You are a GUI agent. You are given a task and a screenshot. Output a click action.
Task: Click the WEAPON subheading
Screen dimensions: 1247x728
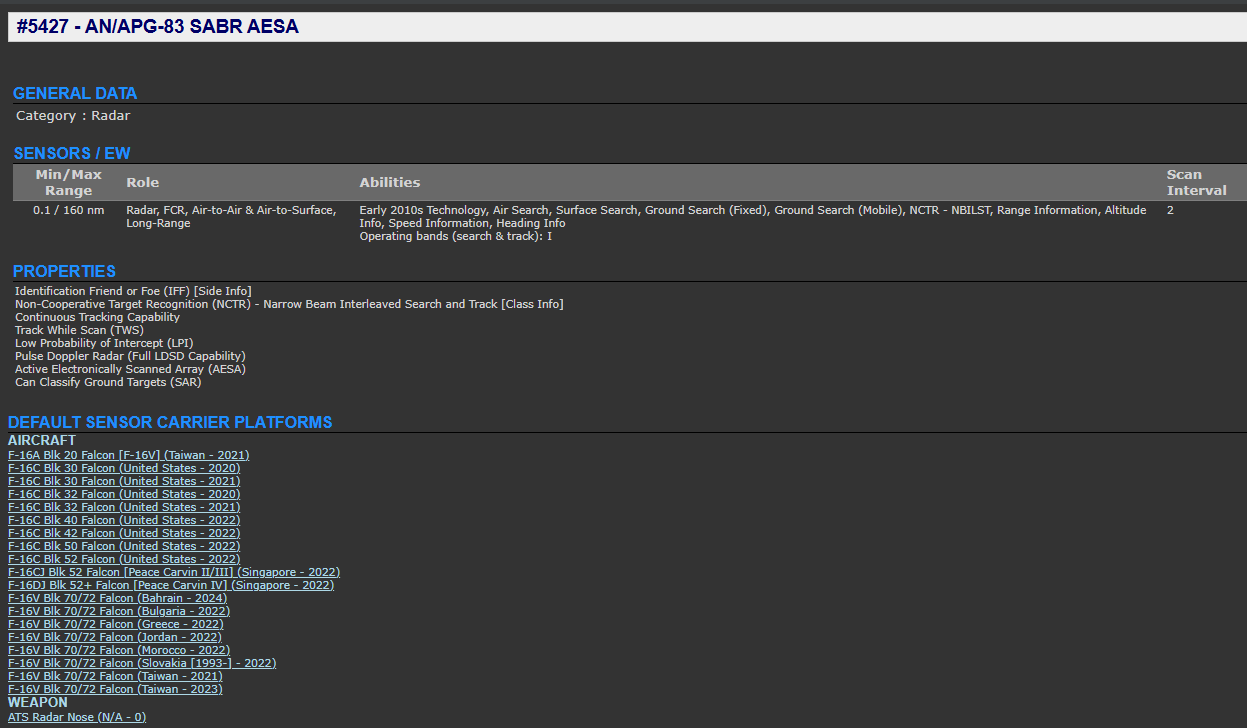coord(38,703)
